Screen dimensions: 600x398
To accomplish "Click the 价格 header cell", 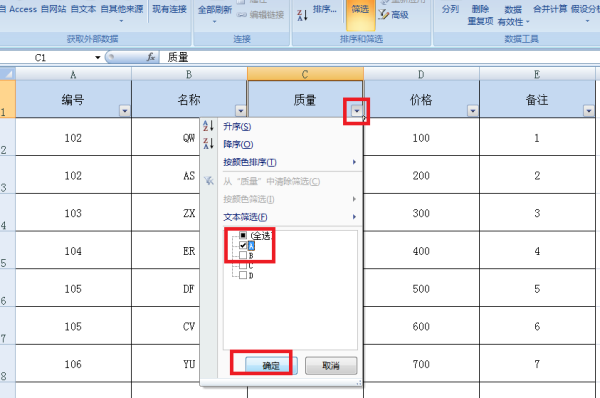I will 421,99.
